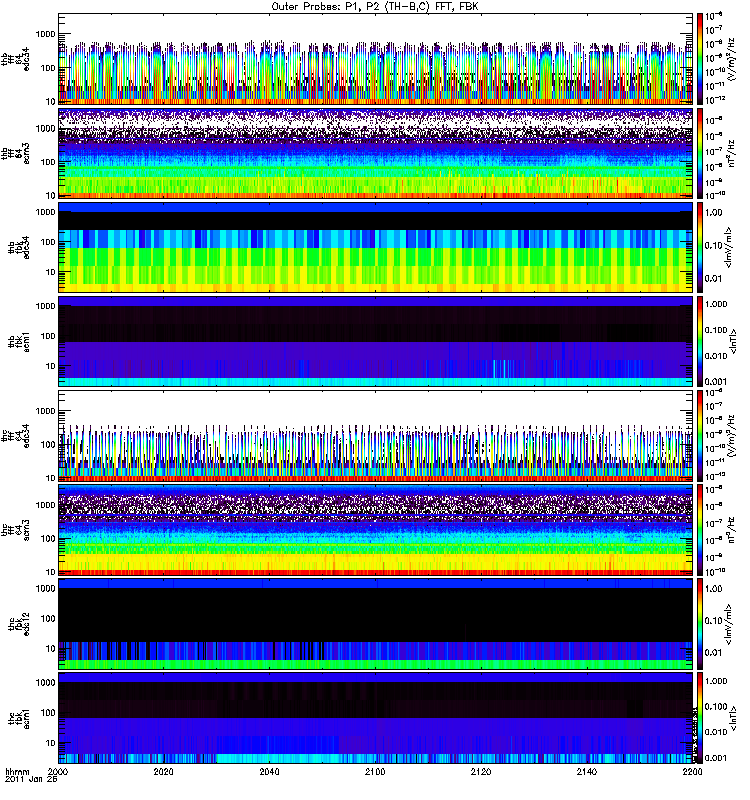This screenshot has width=750, height=800.
Task: Click inside the thb fff edc34 spectrogram panel
Action: 376,59
